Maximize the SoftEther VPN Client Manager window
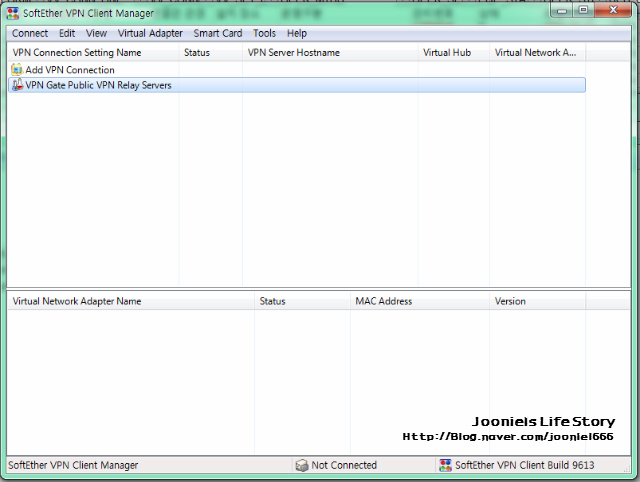Screen dimensions: 640x482 [x=584, y=10]
